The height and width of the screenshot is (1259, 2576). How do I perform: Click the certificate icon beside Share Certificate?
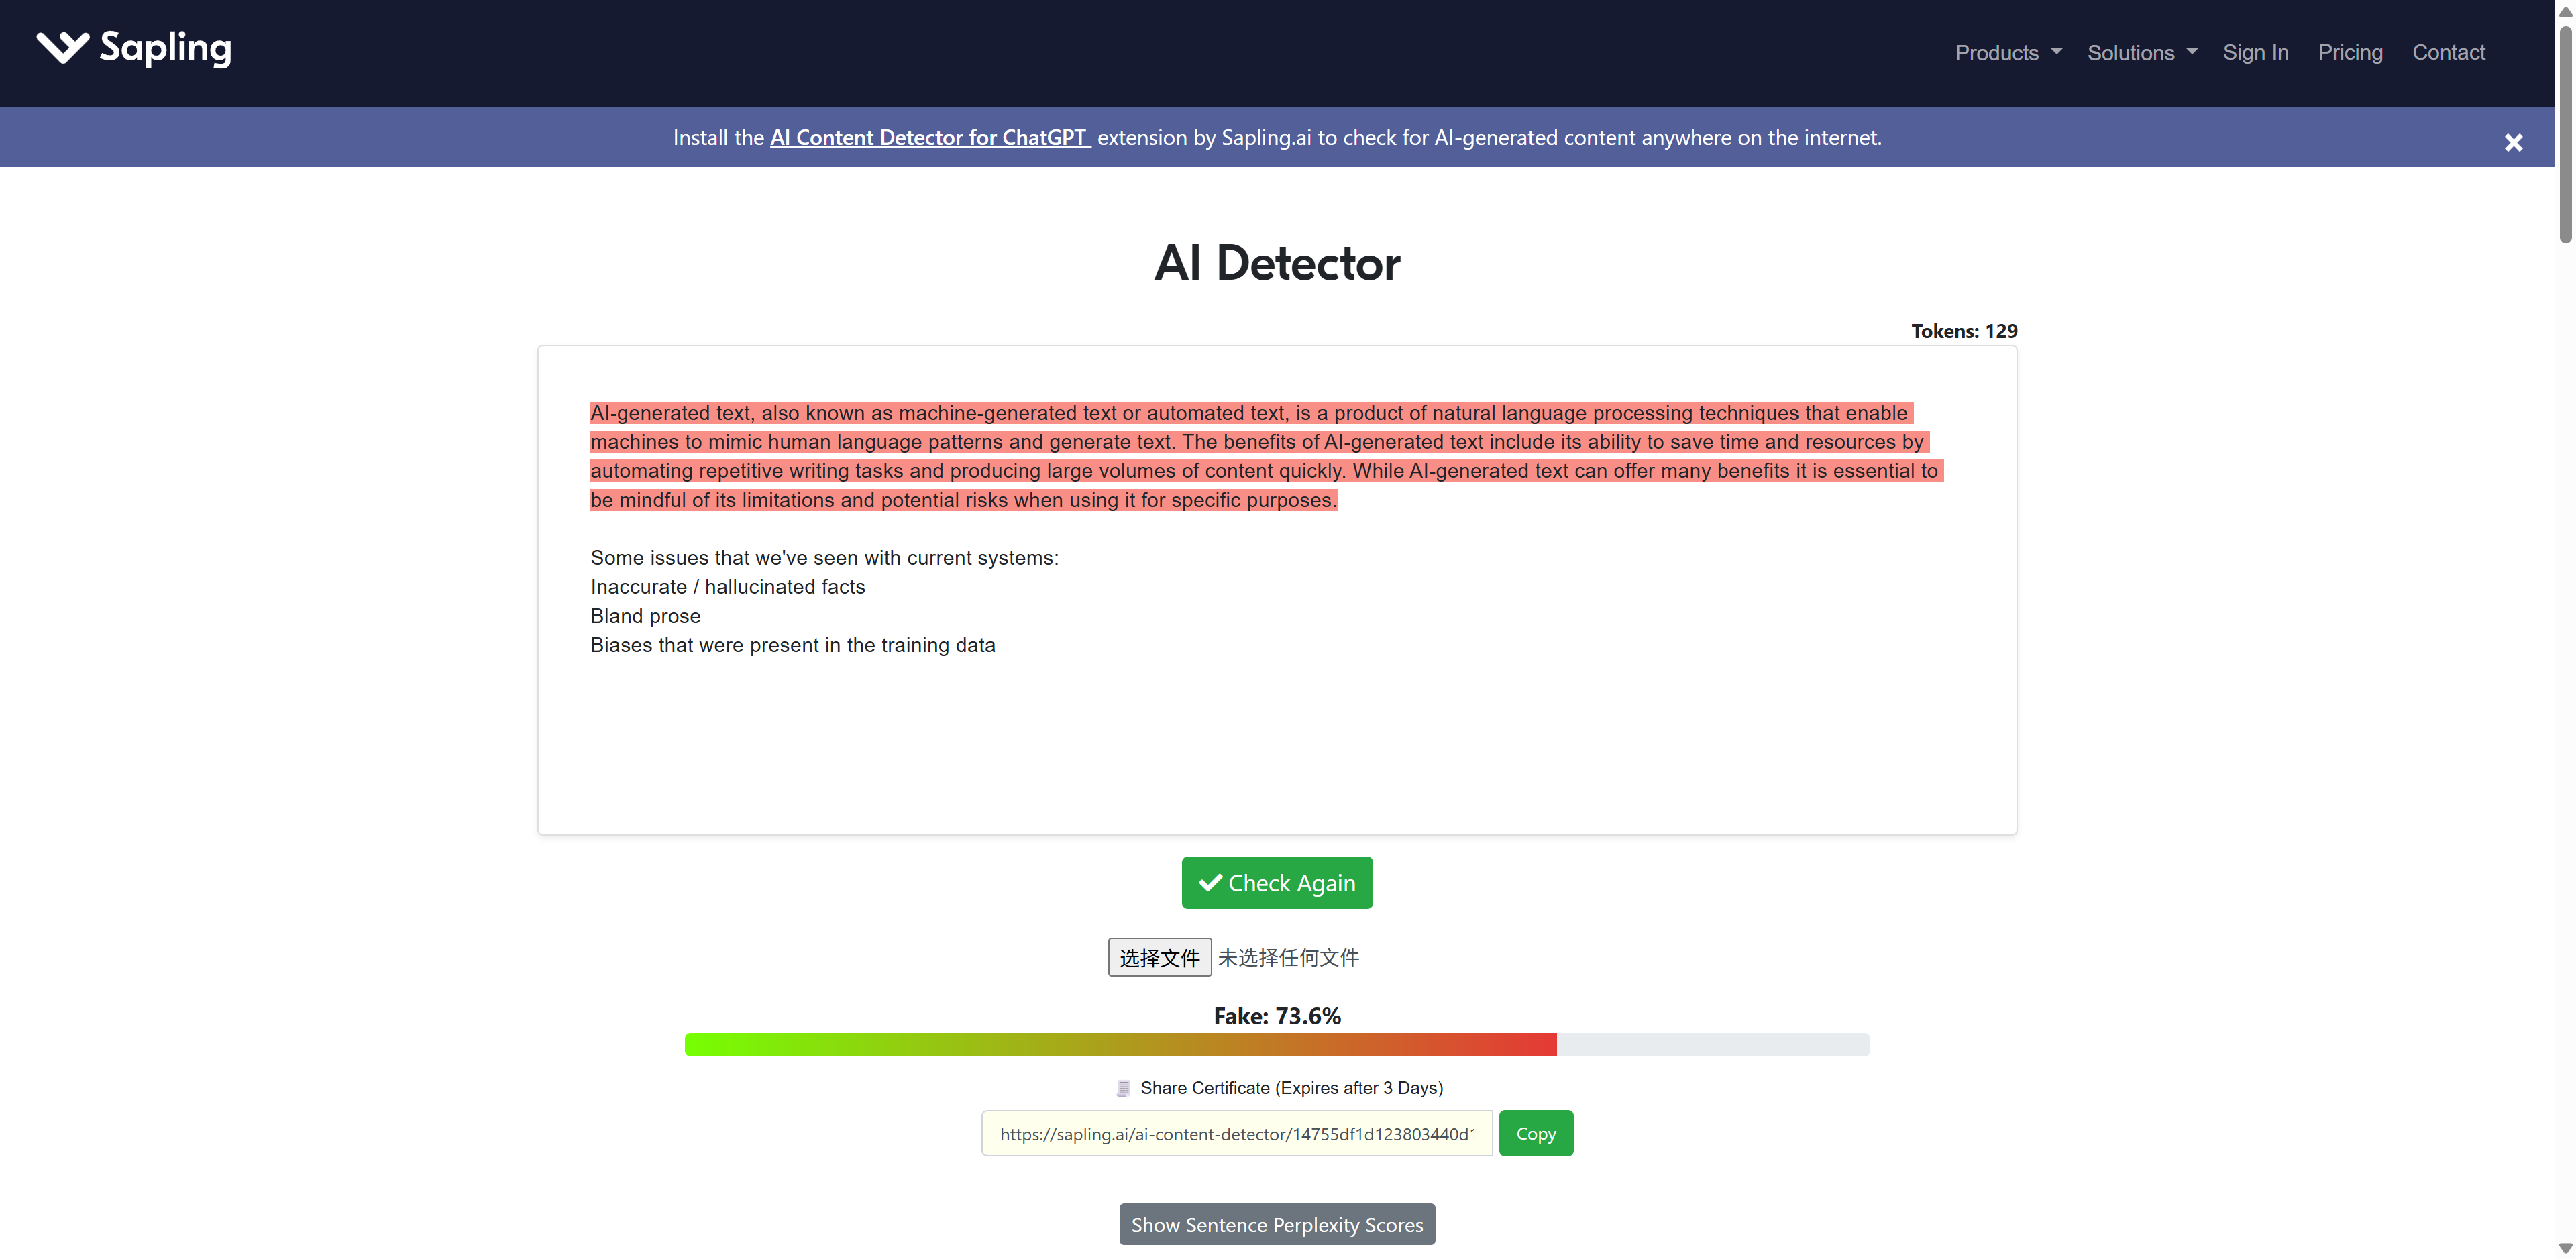click(x=1123, y=1087)
